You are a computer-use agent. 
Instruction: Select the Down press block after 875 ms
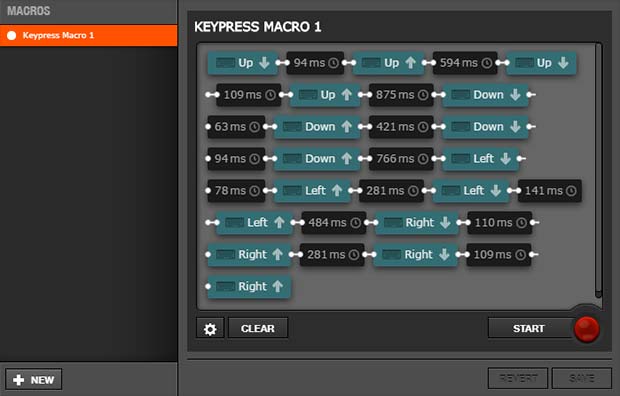pyautogui.click(x=485, y=95)
